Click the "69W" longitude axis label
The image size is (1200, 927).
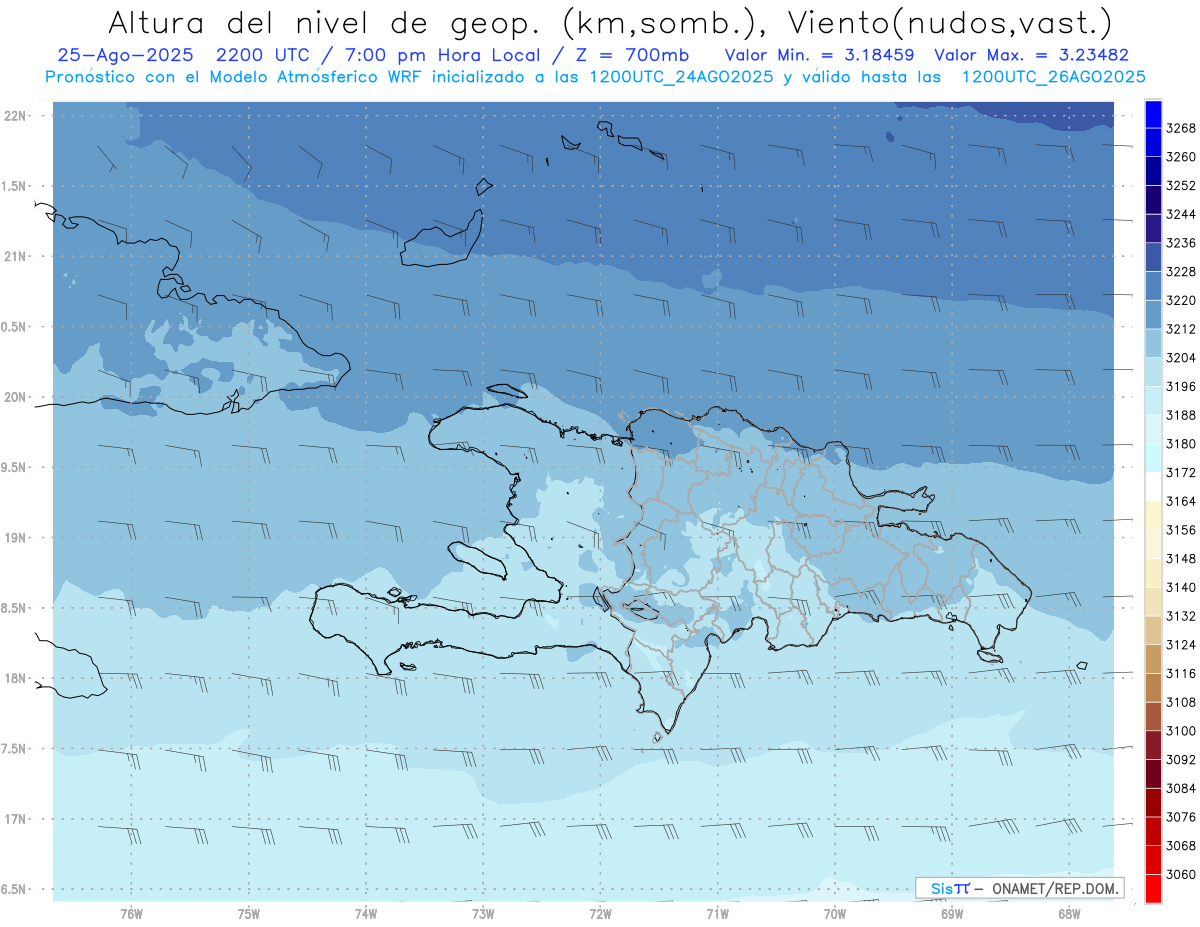(952, 913)
